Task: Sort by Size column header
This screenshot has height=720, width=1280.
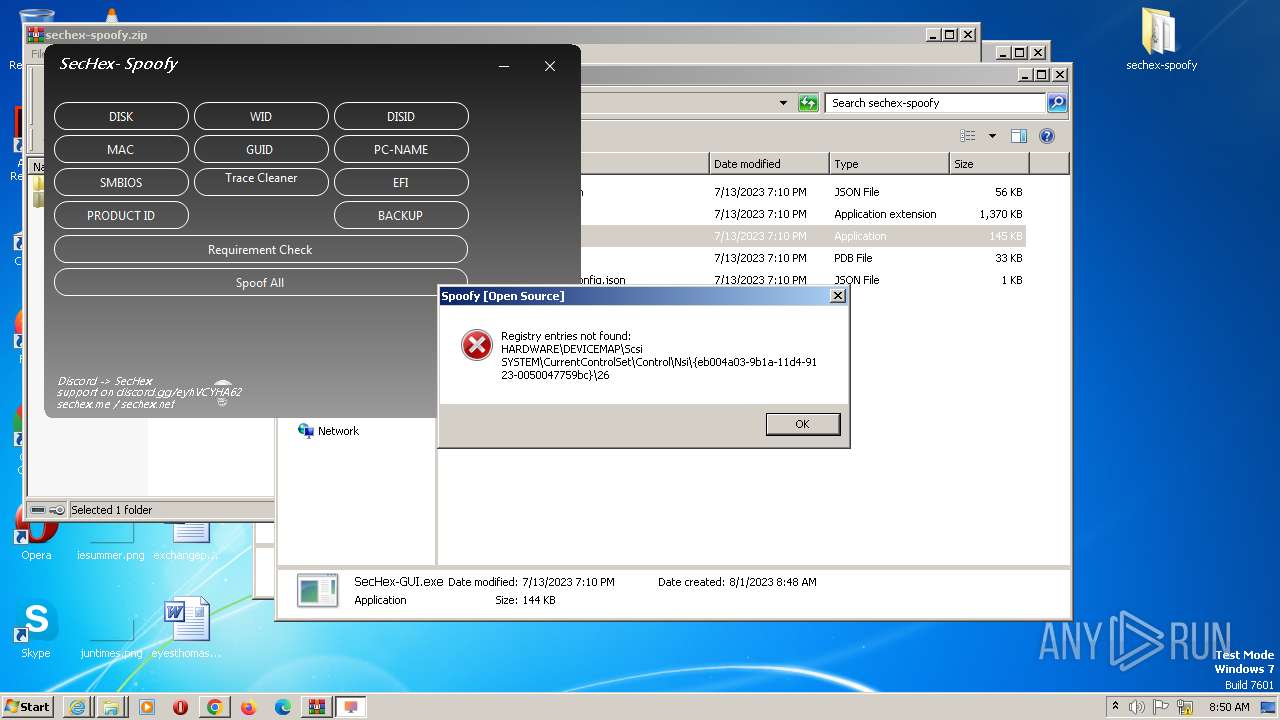Action: (989, 163)
